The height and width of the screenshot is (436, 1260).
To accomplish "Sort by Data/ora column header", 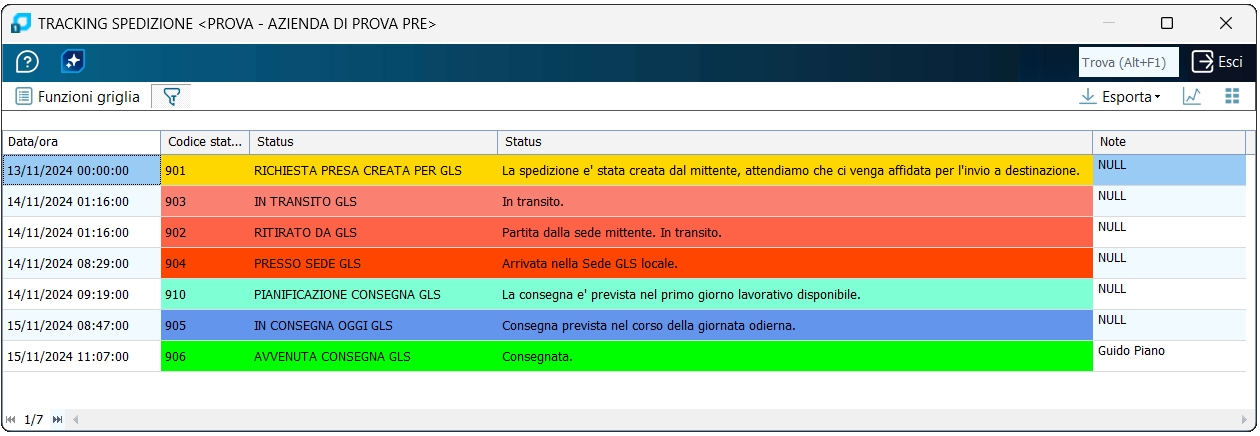I will [x=81, y=142].
